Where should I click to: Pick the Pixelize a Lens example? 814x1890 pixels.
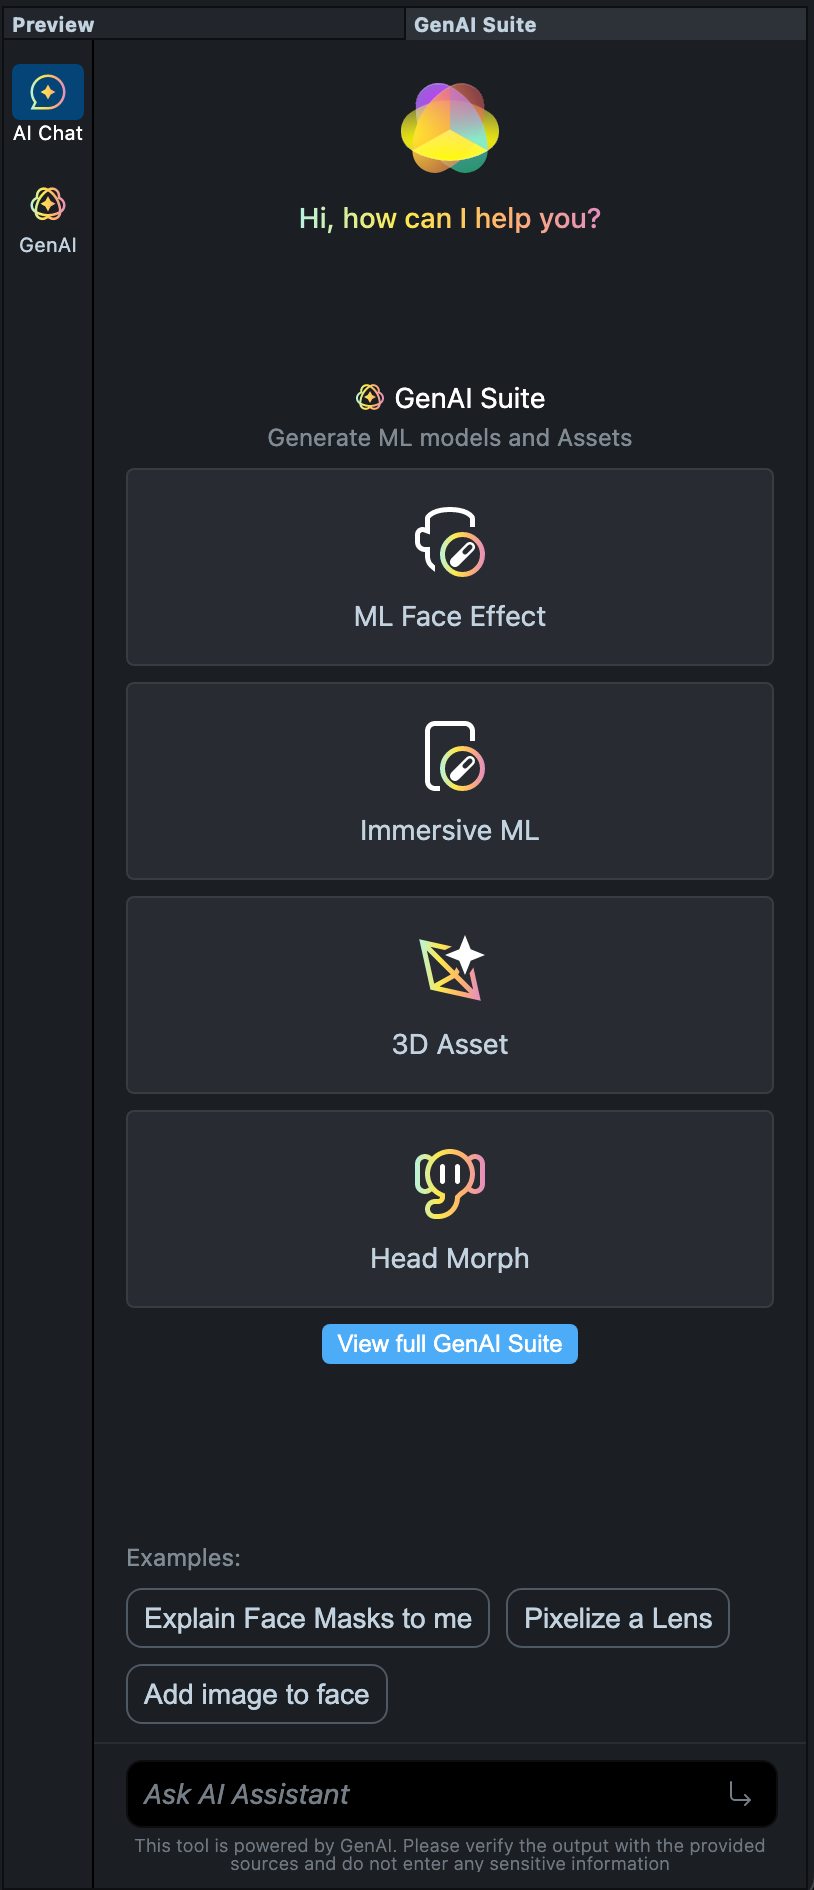(x=618, y=1618)
